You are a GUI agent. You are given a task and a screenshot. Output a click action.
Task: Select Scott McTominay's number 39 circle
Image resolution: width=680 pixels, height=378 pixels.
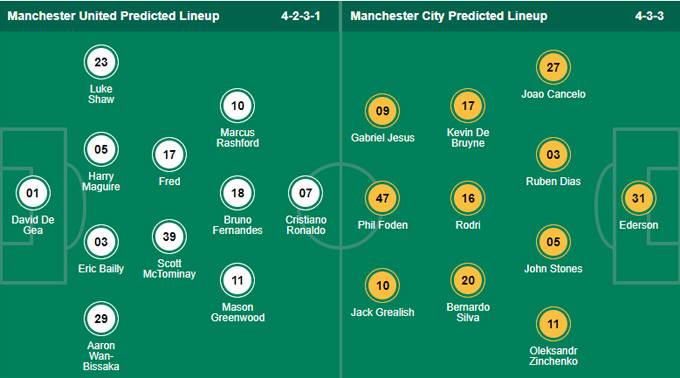tap(169, 237)
